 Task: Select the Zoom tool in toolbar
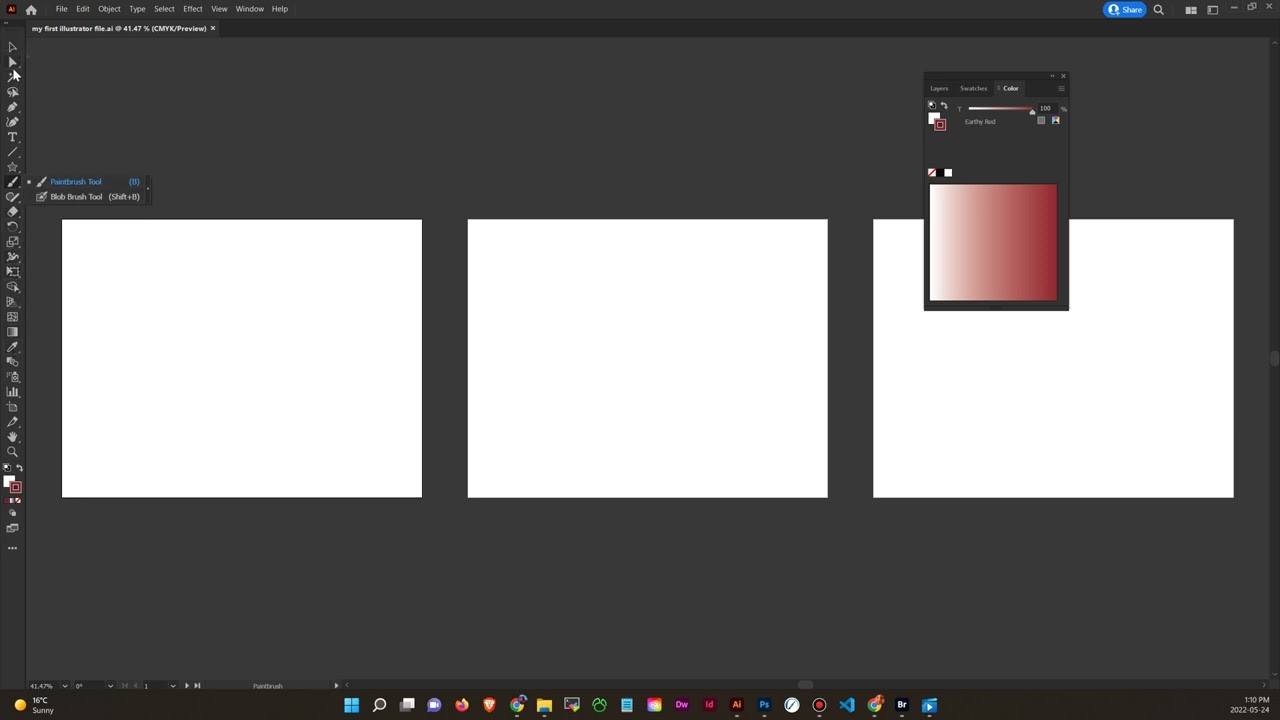tap(12, 452)
